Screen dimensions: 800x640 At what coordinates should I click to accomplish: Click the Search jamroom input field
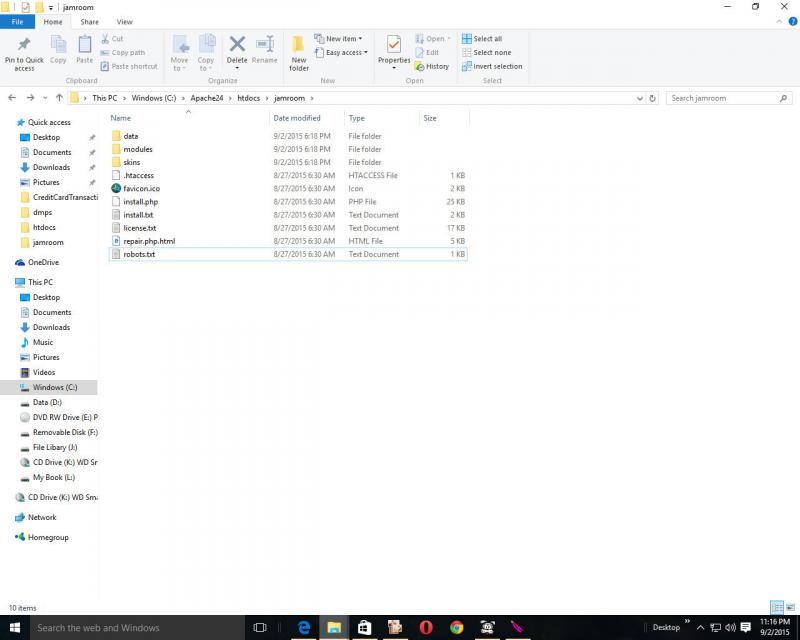(x=725, y=98)
